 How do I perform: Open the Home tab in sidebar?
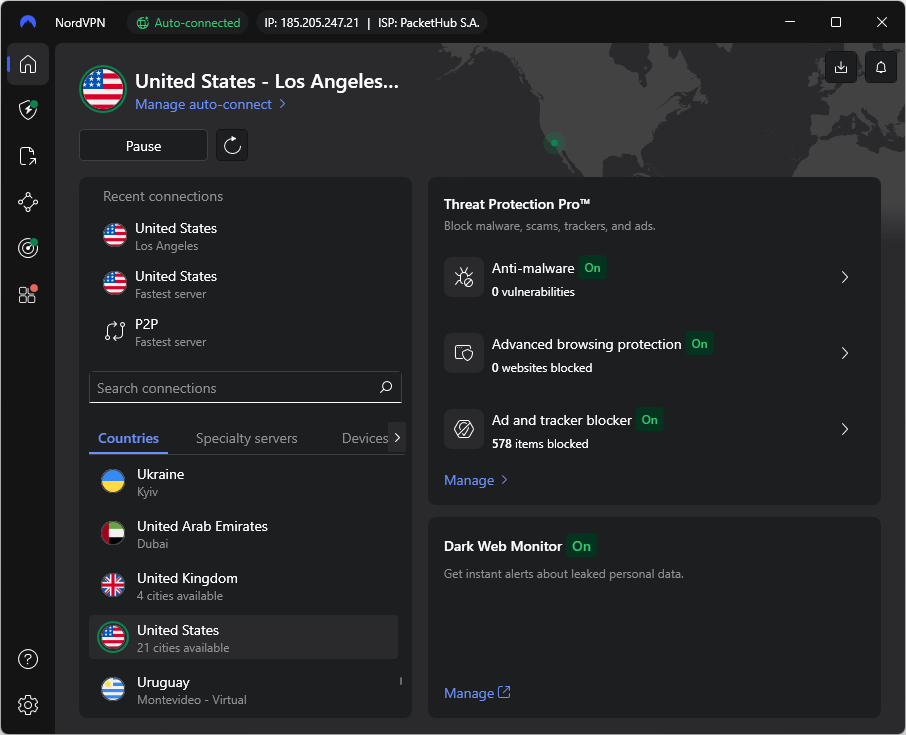(28, 64)
